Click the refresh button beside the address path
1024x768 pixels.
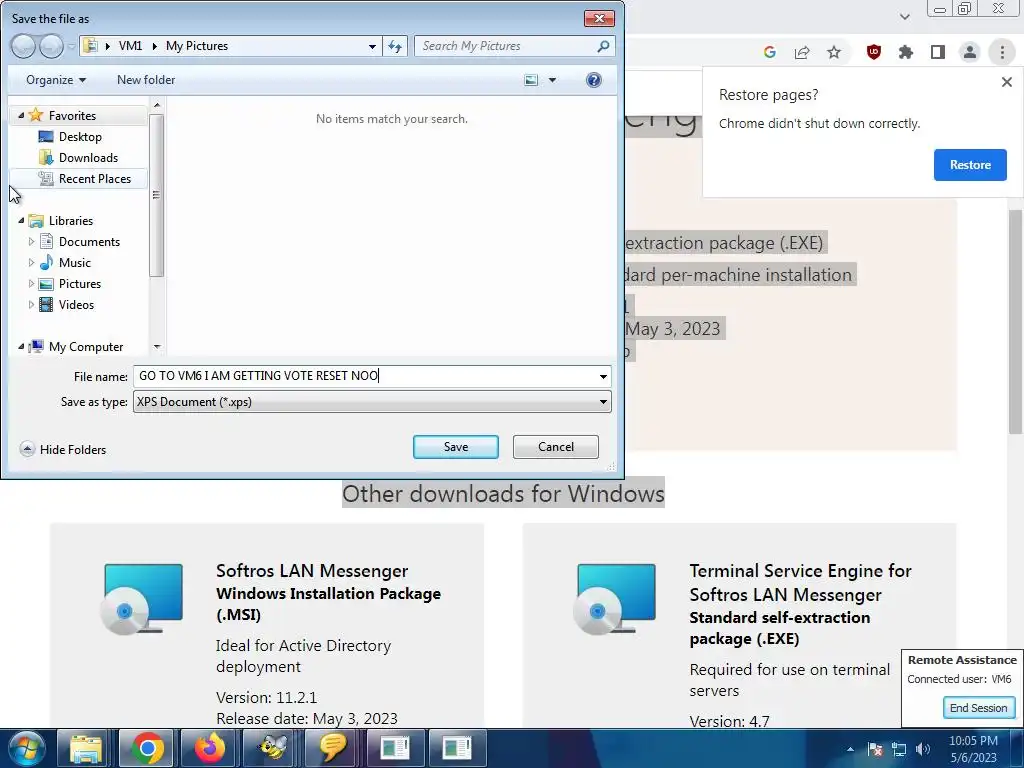pos(395,46)
